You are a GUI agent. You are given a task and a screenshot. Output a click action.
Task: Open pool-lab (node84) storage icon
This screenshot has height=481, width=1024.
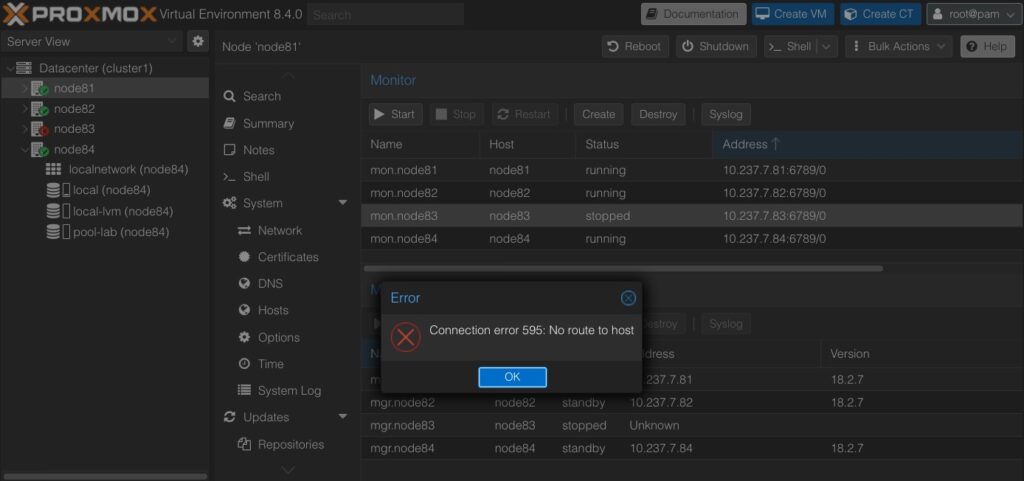pyautogui.click(x=58, y=232)
